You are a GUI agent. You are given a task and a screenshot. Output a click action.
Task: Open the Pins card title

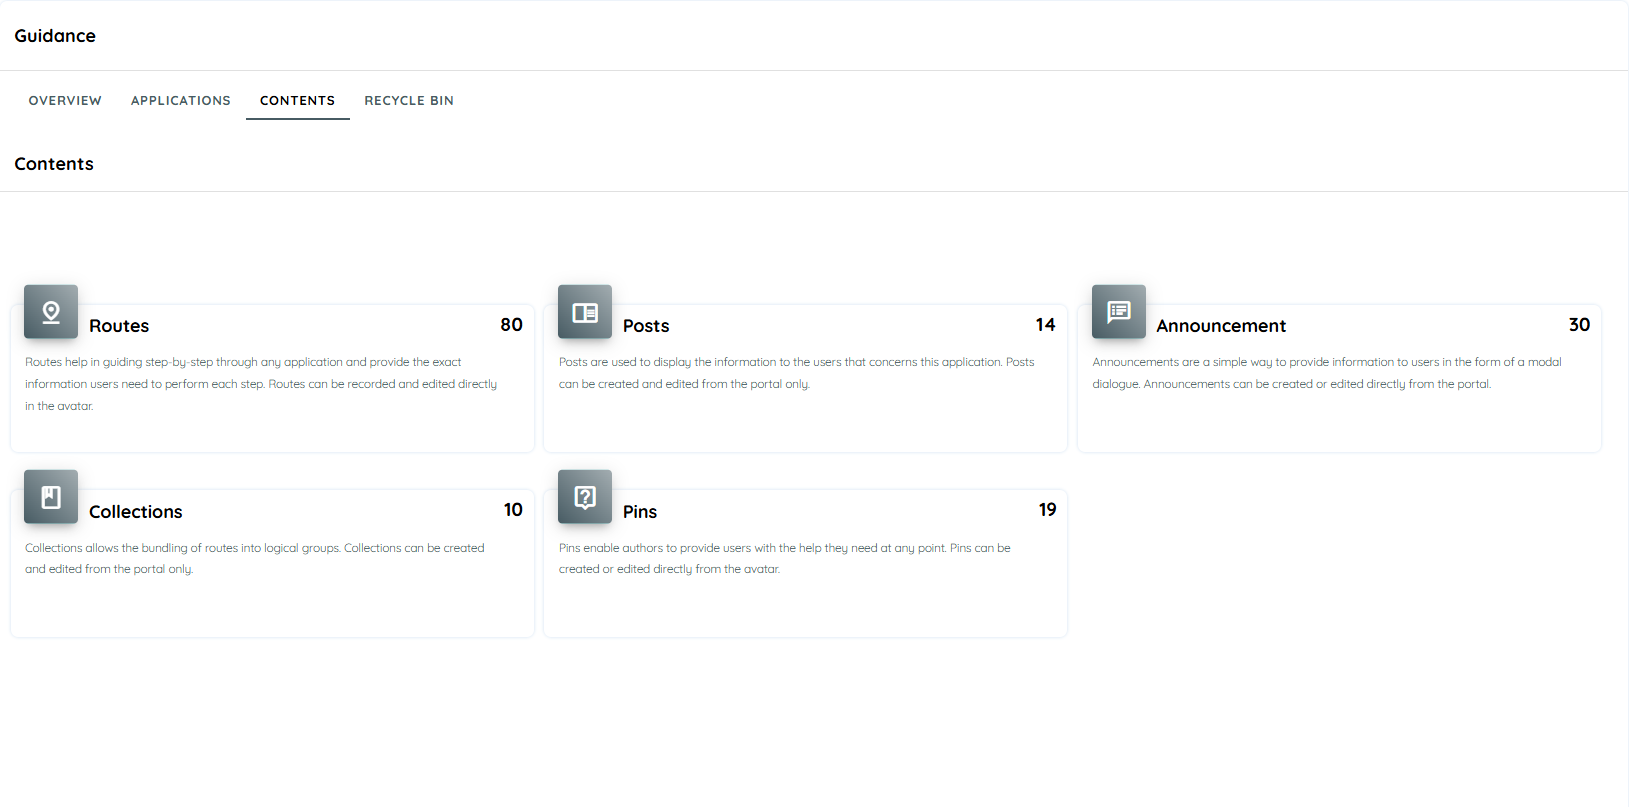[640, 512]
